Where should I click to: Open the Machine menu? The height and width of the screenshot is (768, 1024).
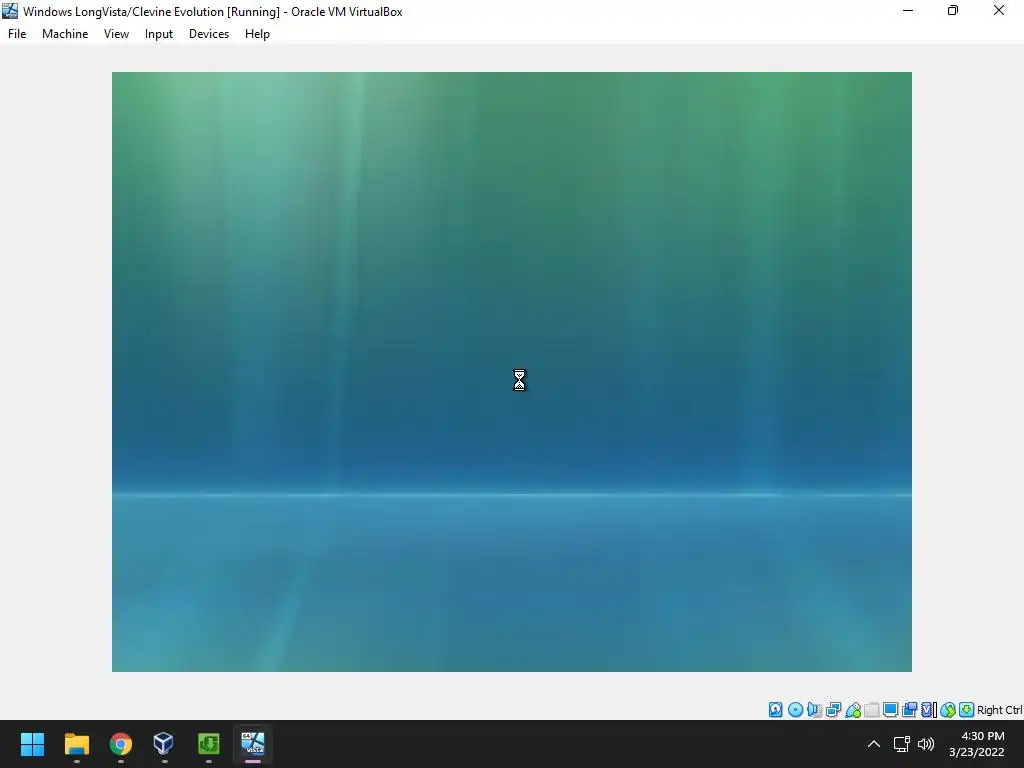click(x=65, y=34)
